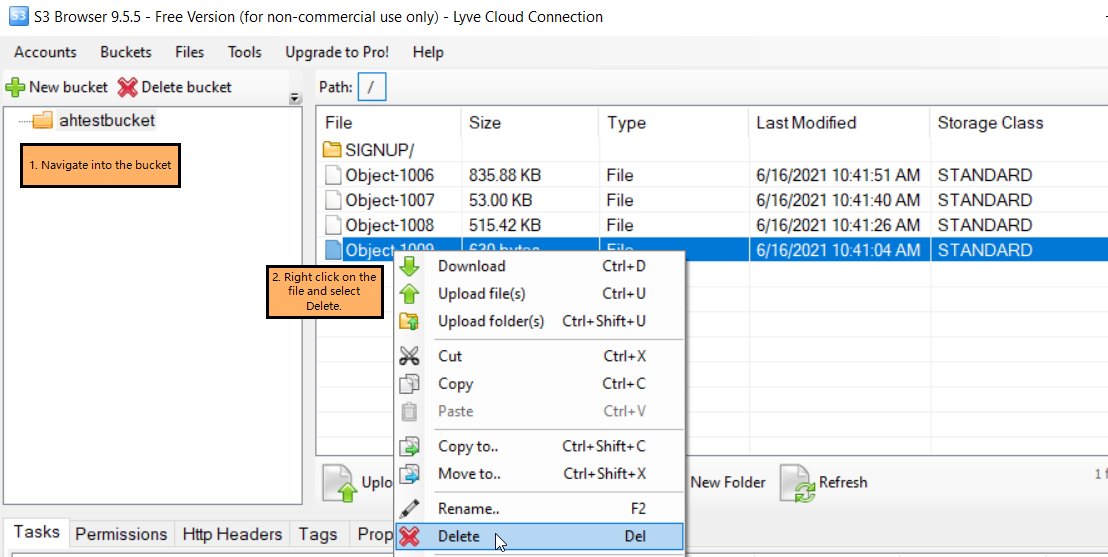Image resolution: width=1108 pixels, height=557 pixels.
Task: Click the New Folder button
Action: point(727,482)
